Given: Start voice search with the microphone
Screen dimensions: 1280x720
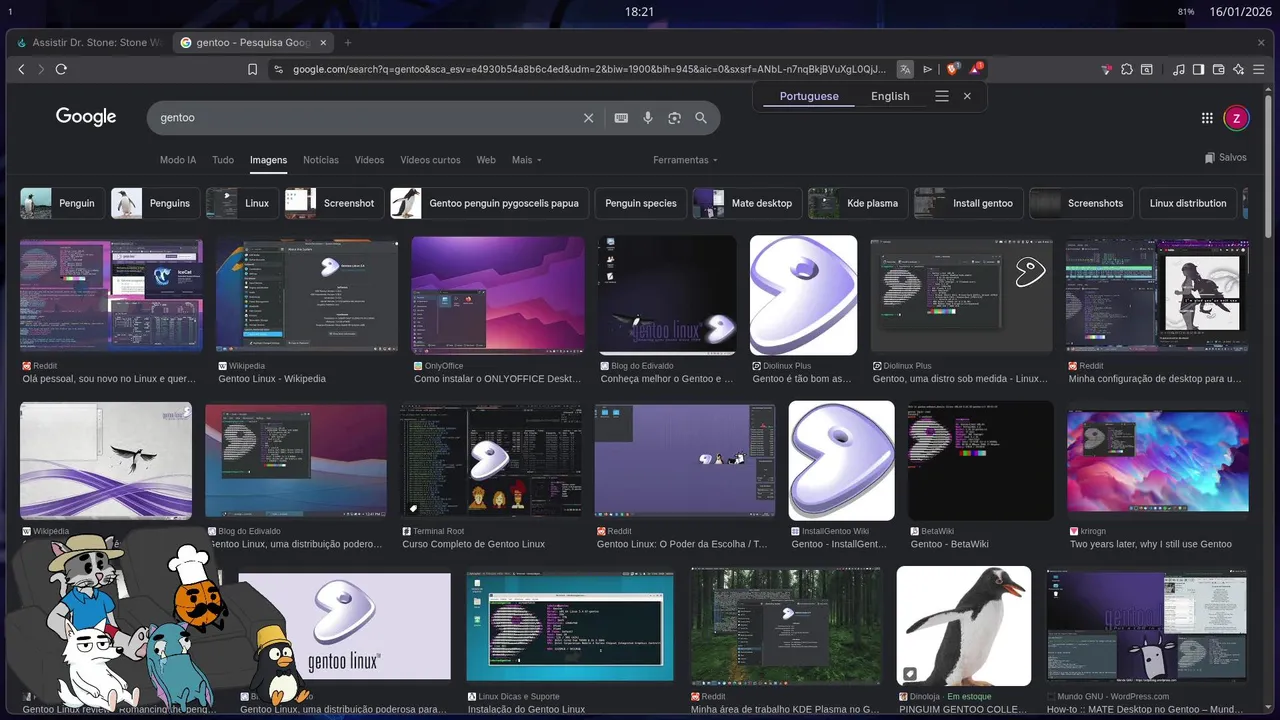Looking at the screenshot, I should click(648, 118).
